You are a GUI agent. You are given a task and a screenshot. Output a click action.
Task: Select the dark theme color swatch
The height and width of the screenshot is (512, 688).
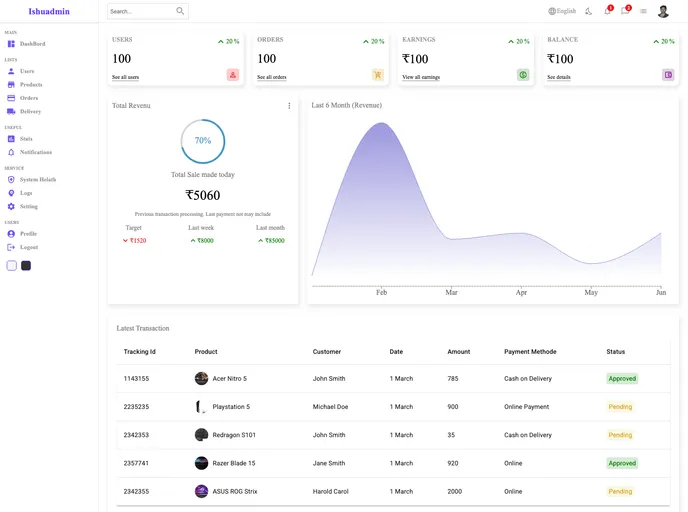(26, 265)
